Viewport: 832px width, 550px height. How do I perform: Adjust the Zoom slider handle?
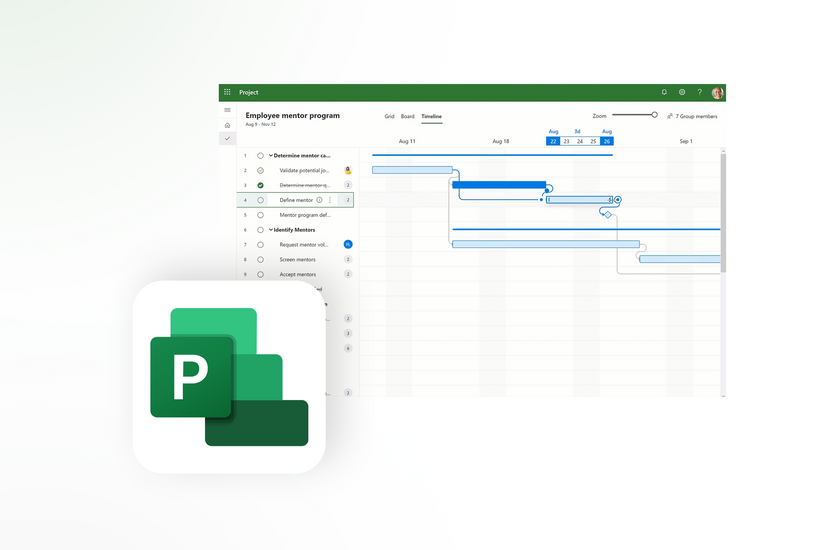(x=655, y=115)
